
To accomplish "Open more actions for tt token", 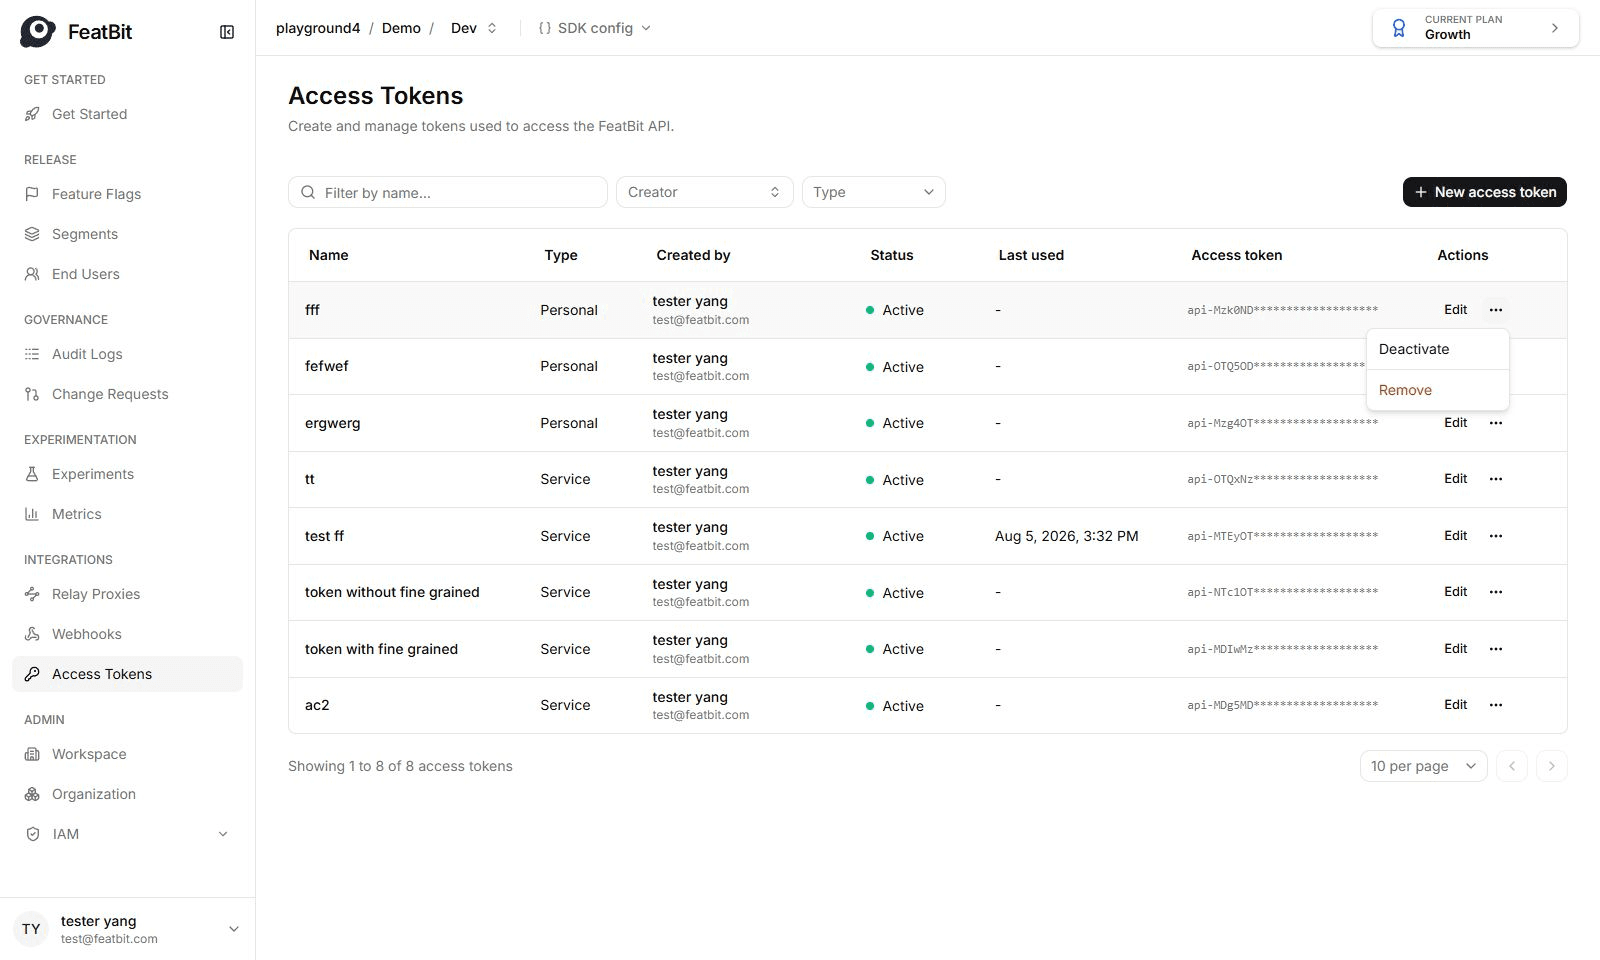I will pos(1496,479).
